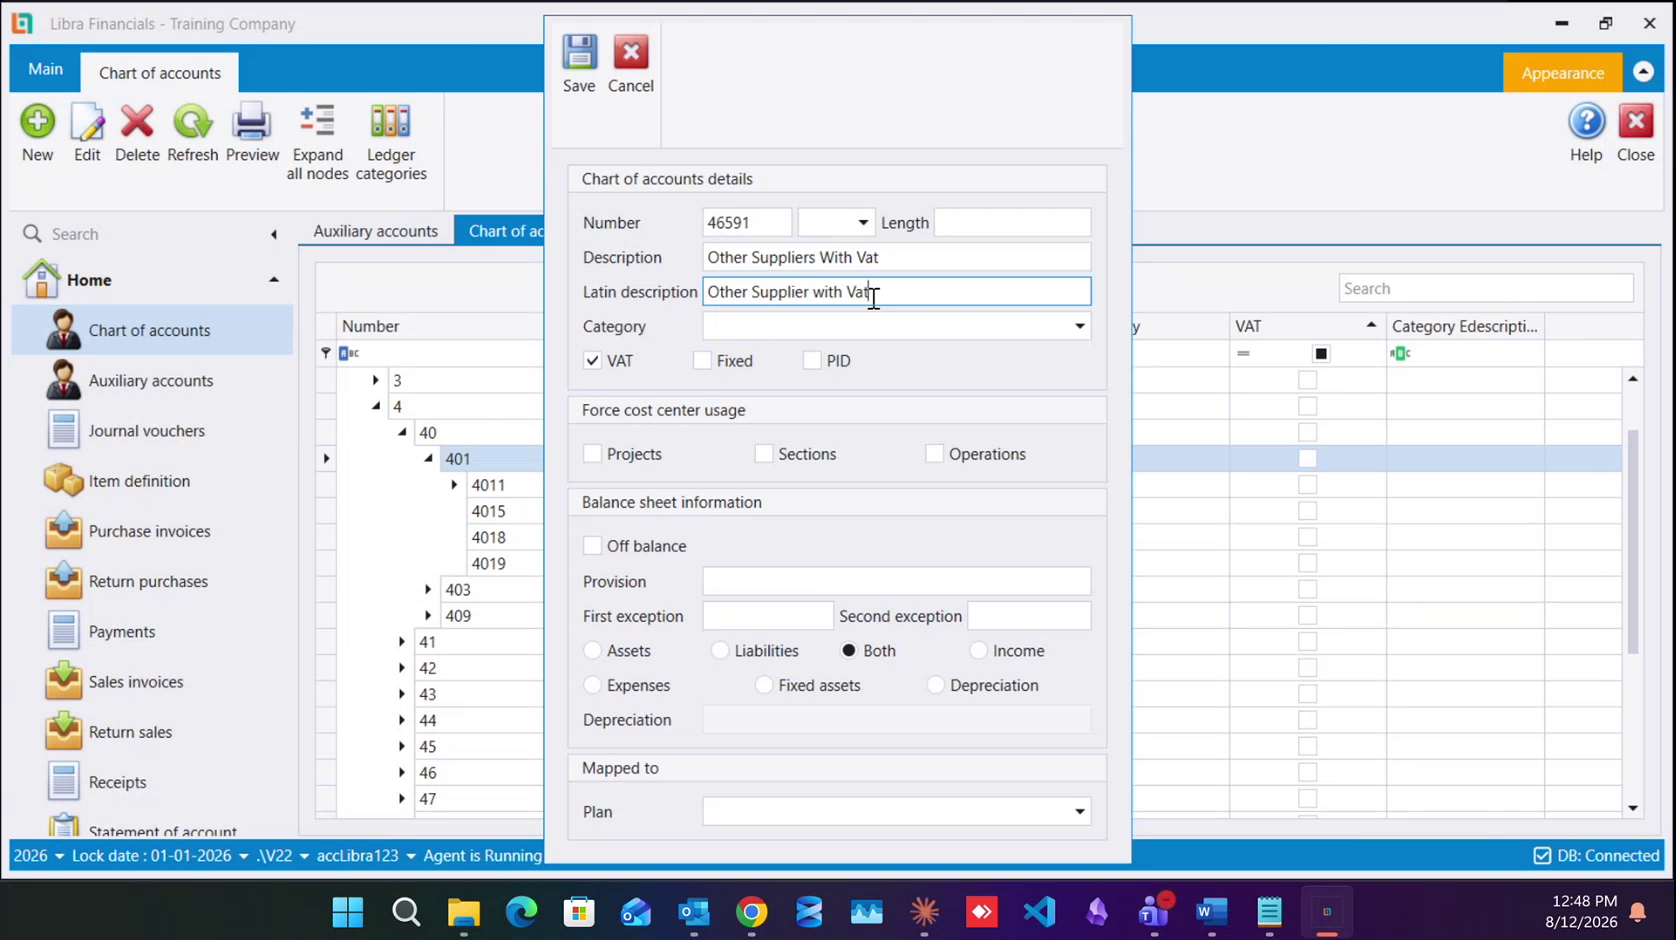Open Google Chrome from the taskbar
This screenshot has height=940, width=1676.
(x=752, y=912)
